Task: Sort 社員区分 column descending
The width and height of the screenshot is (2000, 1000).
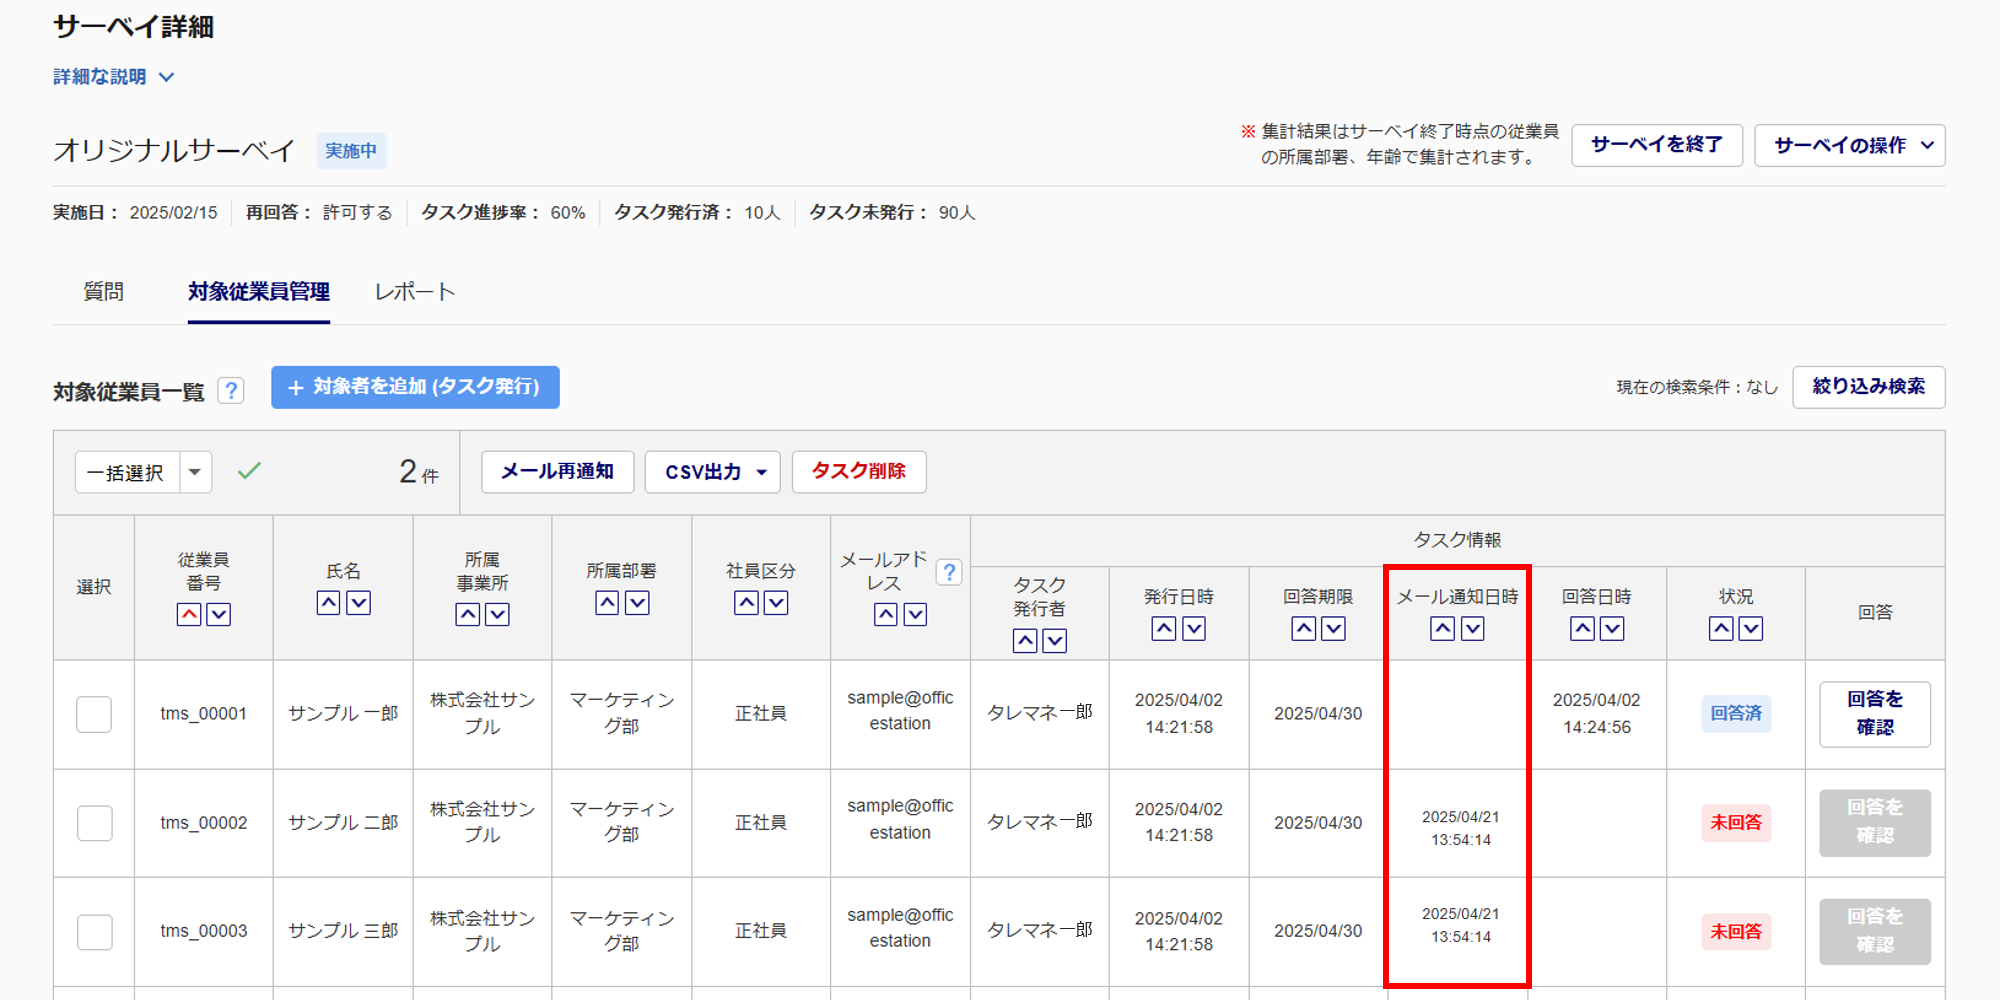Action: coord(776,602)
